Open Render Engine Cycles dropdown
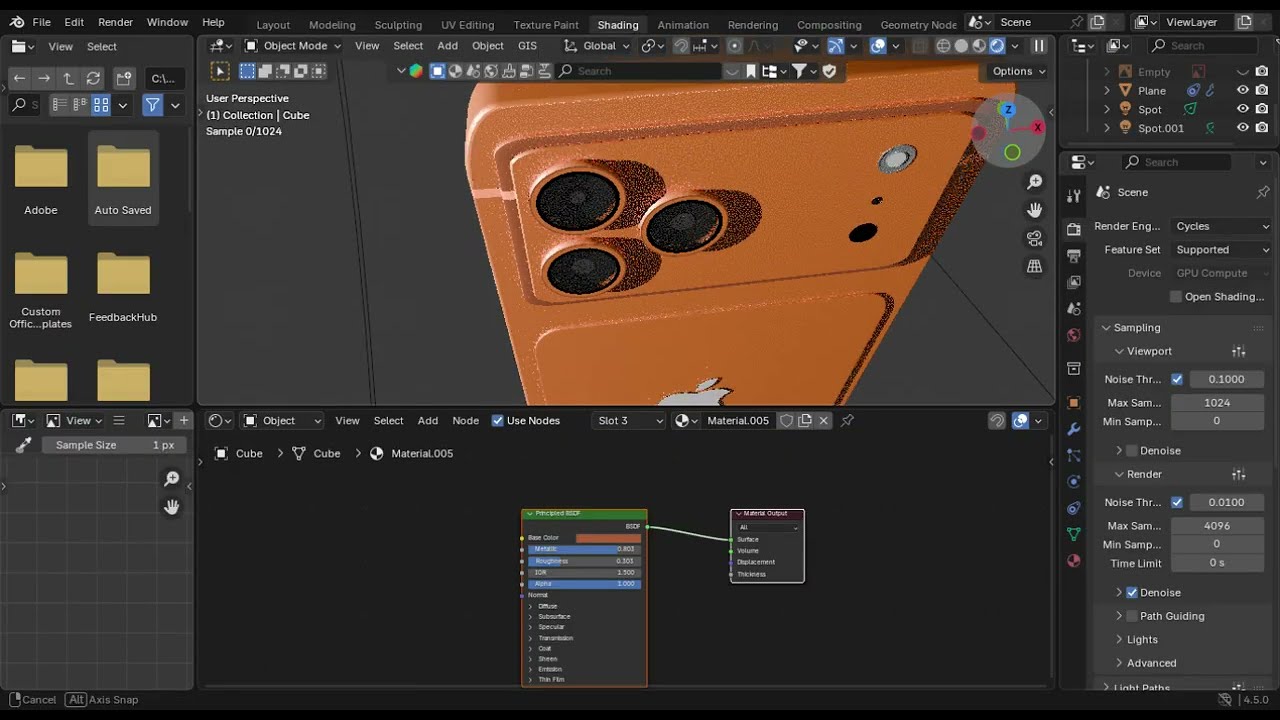Image resolution: width=1280 pixels, height=720 pixels. 1221,226
